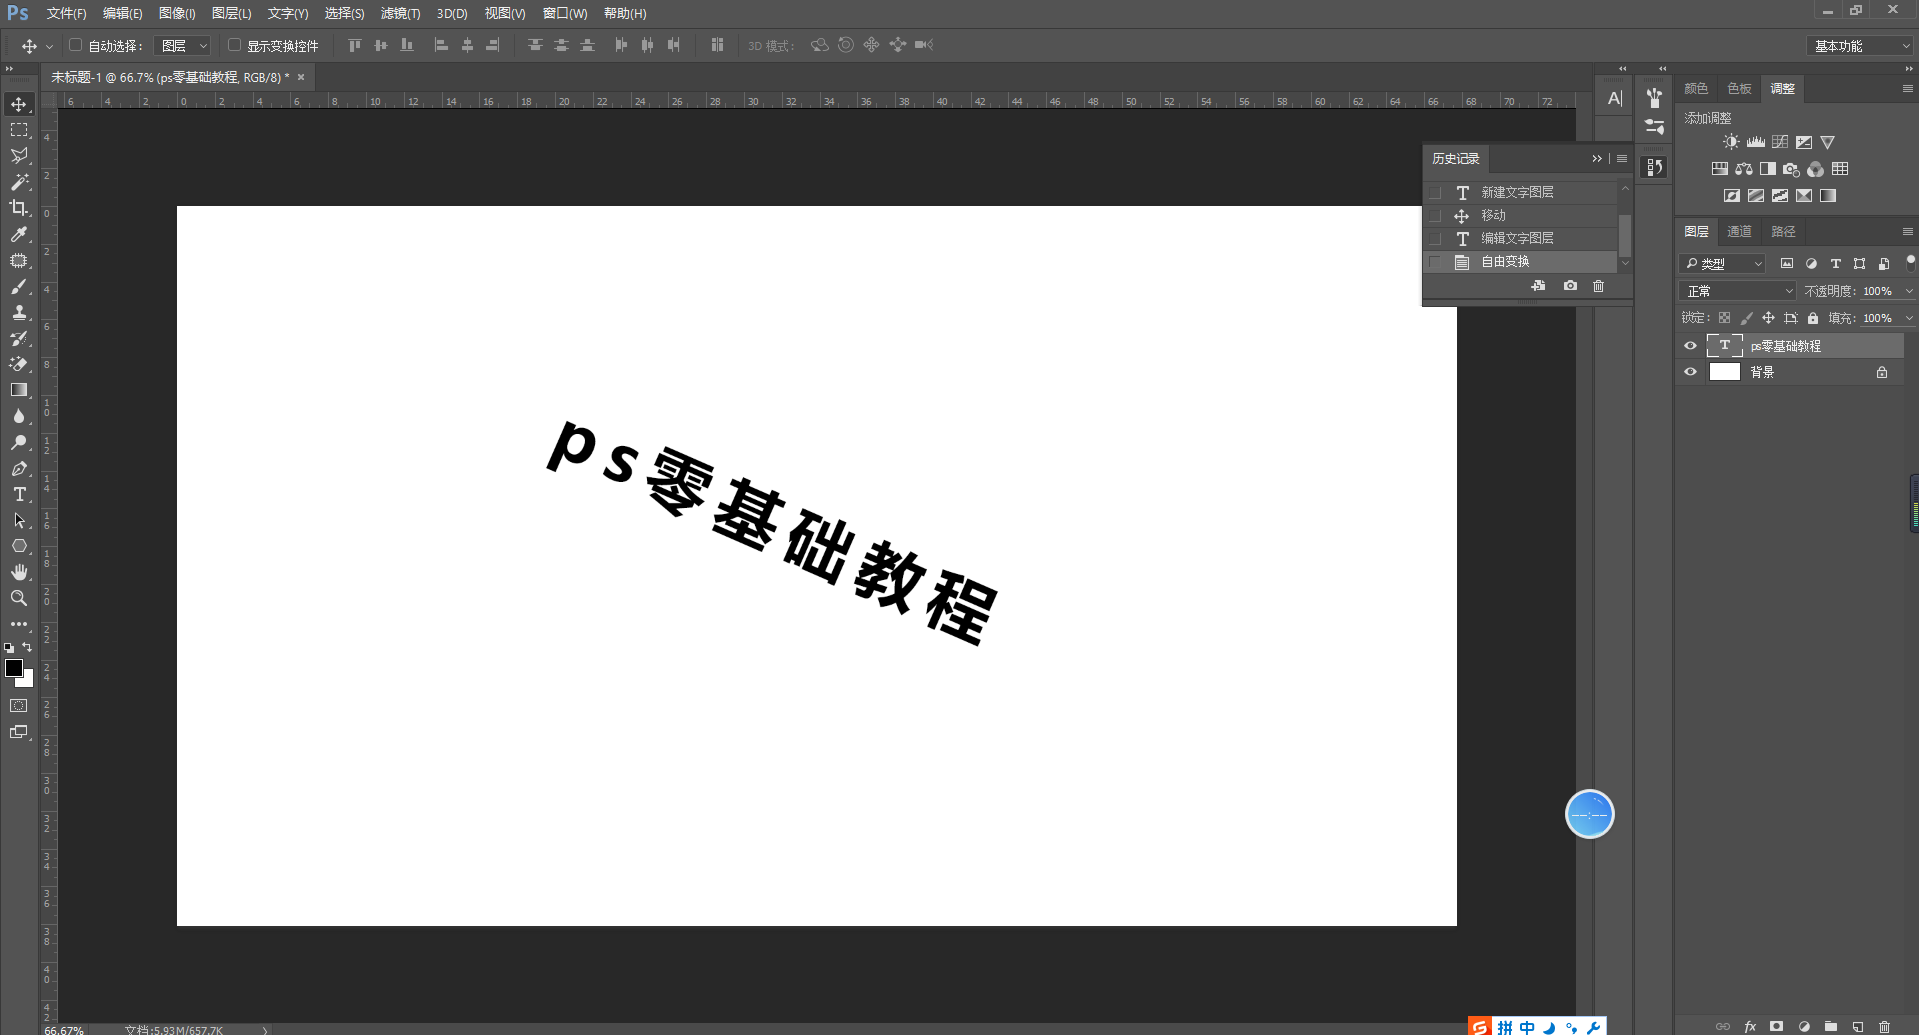Switch to the 通道 tab
The height and width of the screenshot is (1035, 1919).
point(1740,231)
